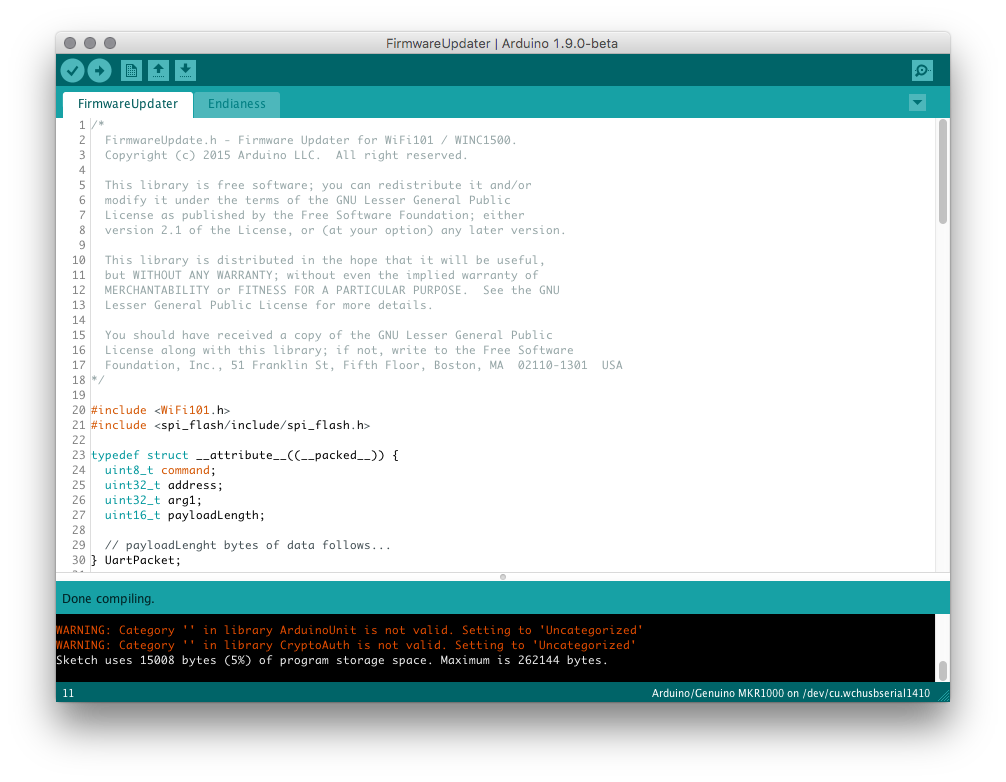The height and width of the screenshot is (782, 1006).
Task: Click the Verify checkmark button
Action: click(x=72, y=70)
